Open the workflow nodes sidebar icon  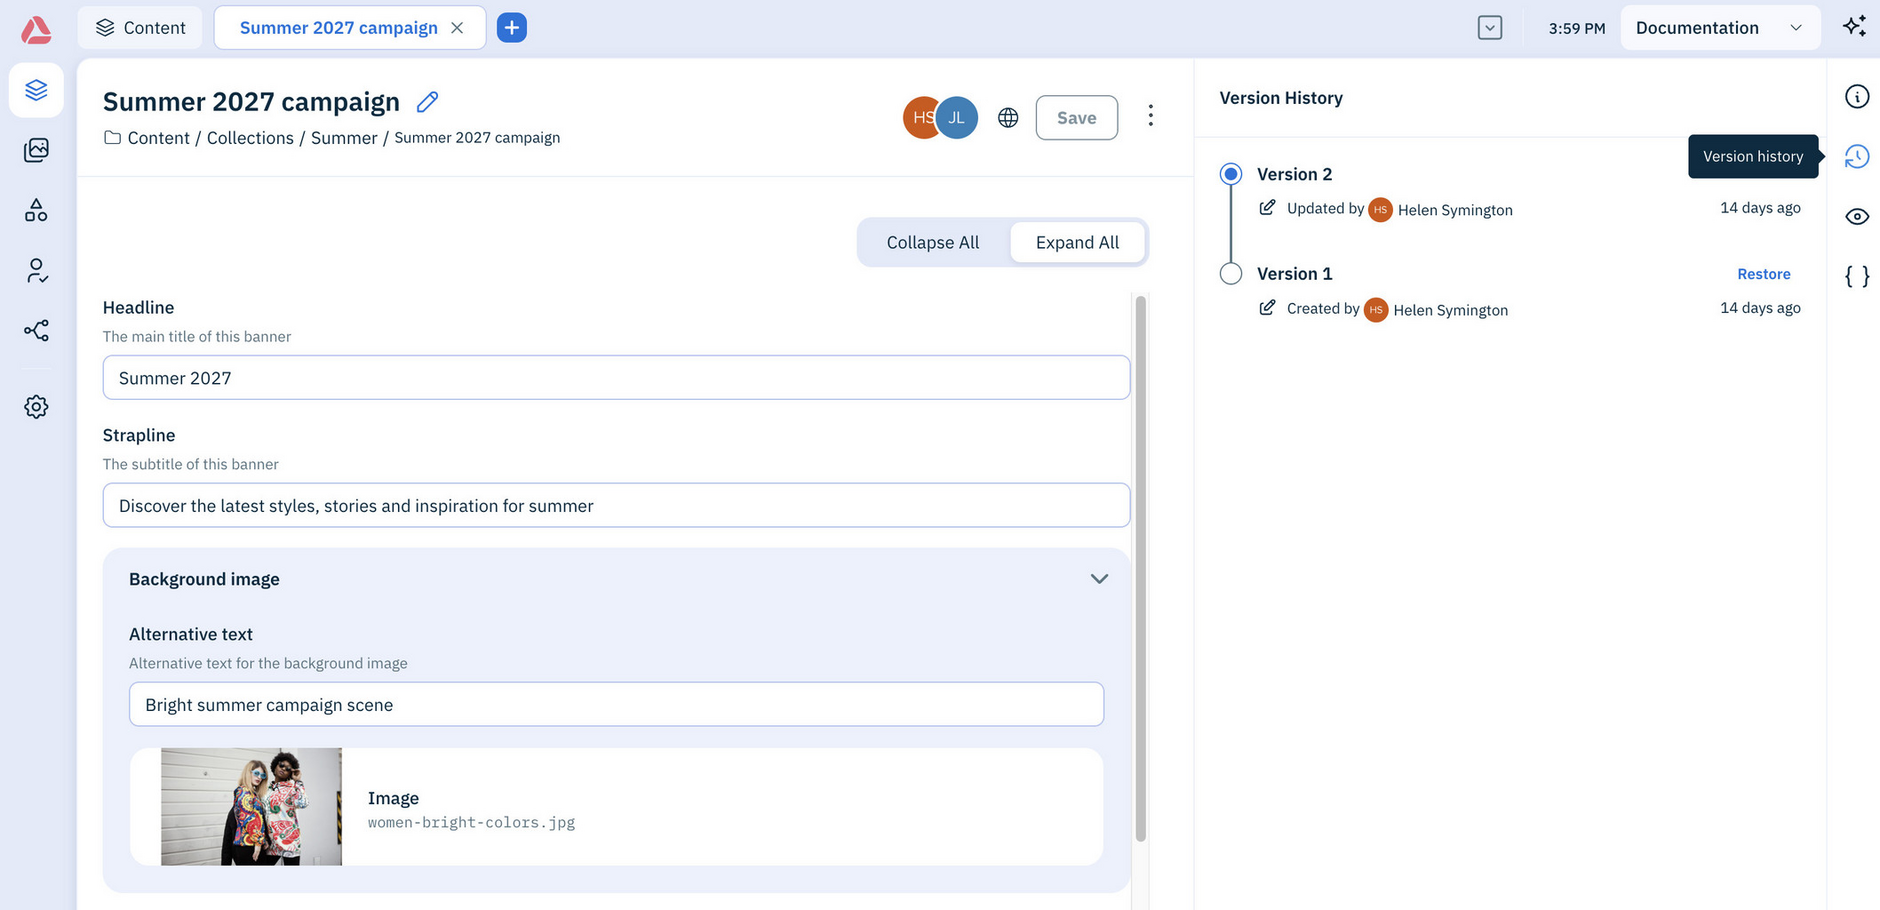point(36,330)
